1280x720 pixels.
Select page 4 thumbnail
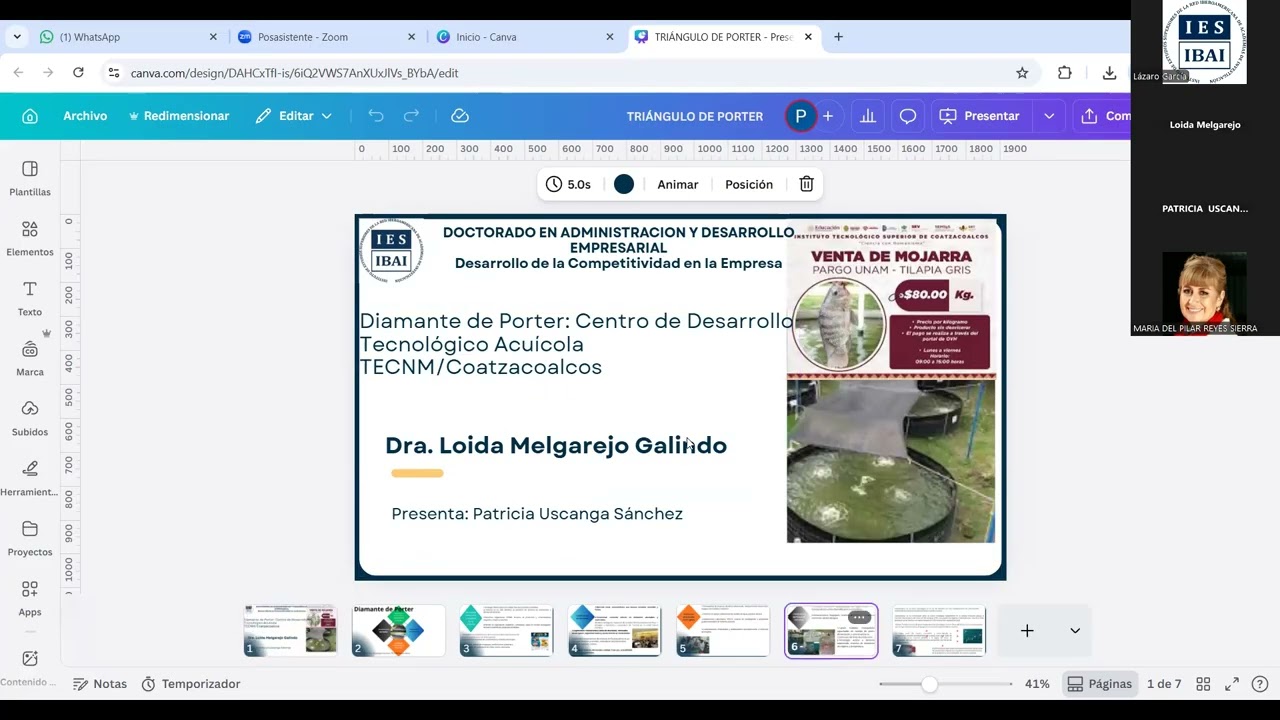coord(615,631)
